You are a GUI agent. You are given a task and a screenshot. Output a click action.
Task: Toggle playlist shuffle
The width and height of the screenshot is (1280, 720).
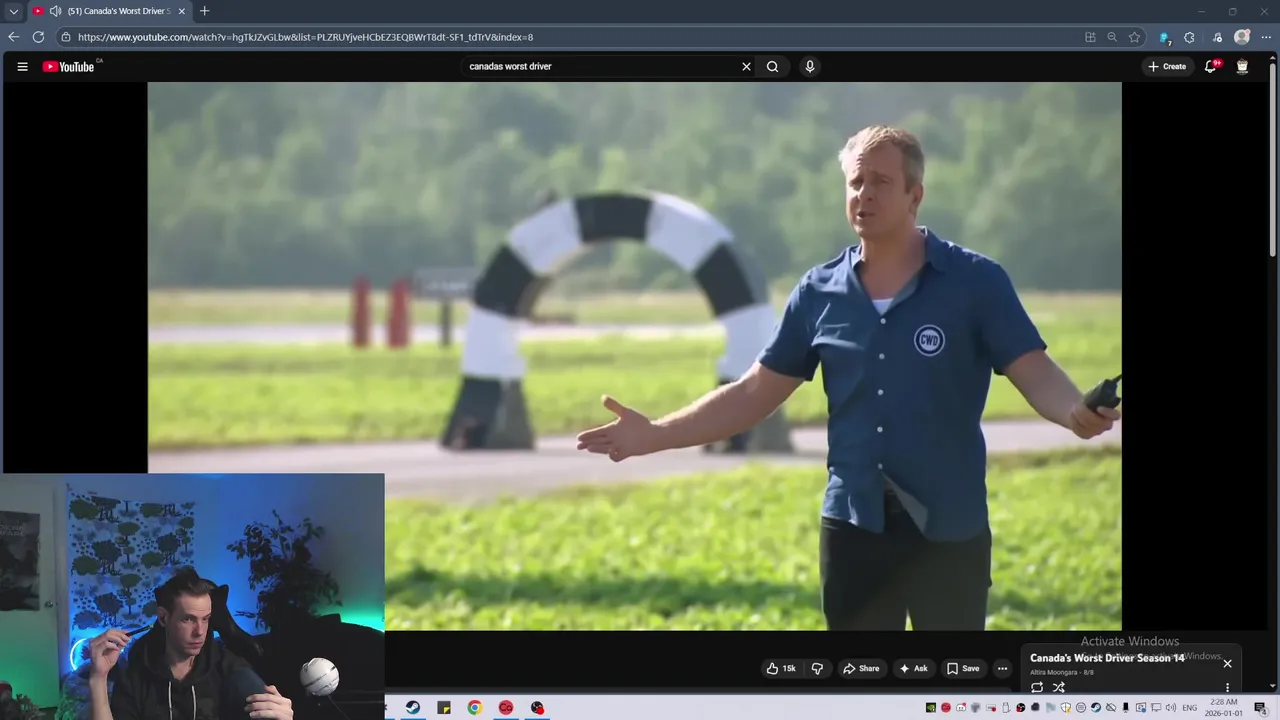(x=1059, y=687)
